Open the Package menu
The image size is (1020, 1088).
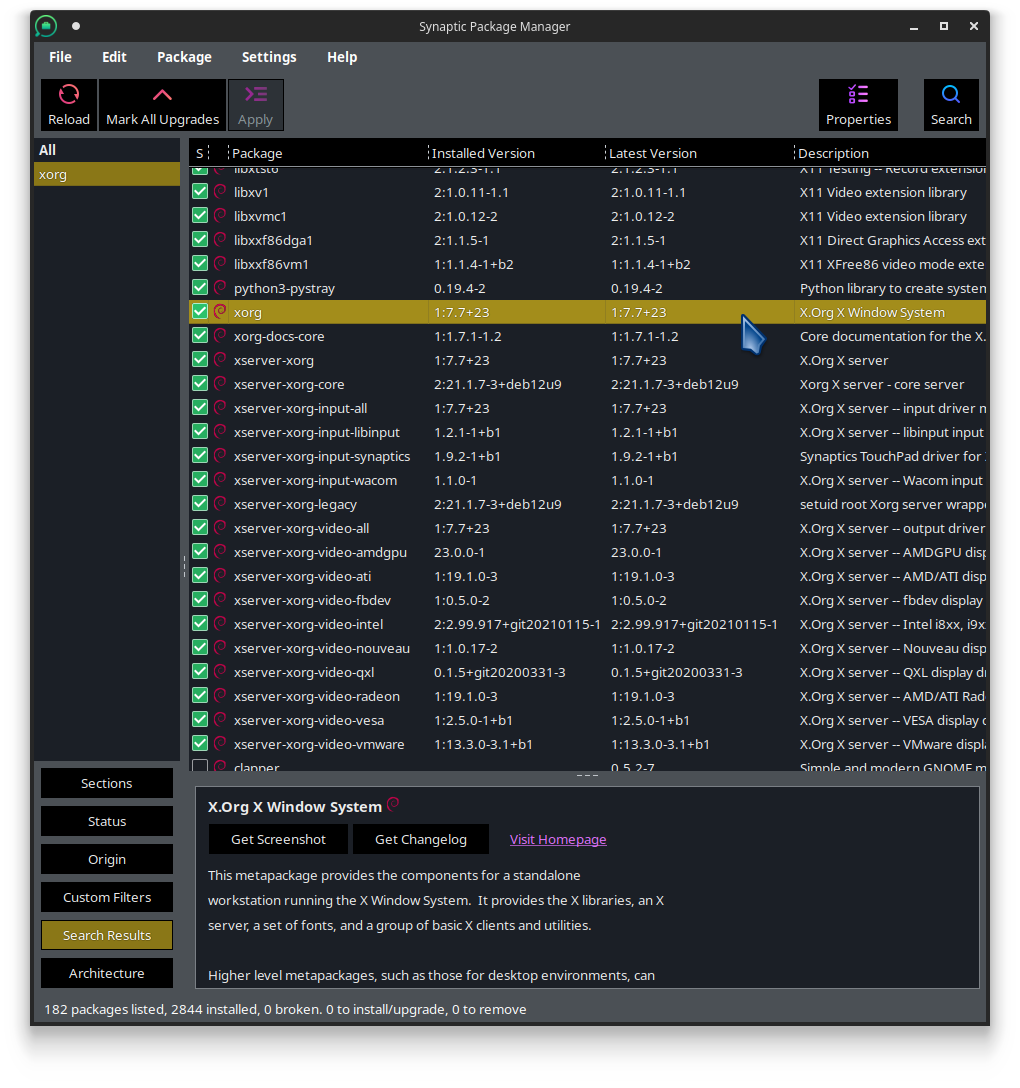pos(184,57)
